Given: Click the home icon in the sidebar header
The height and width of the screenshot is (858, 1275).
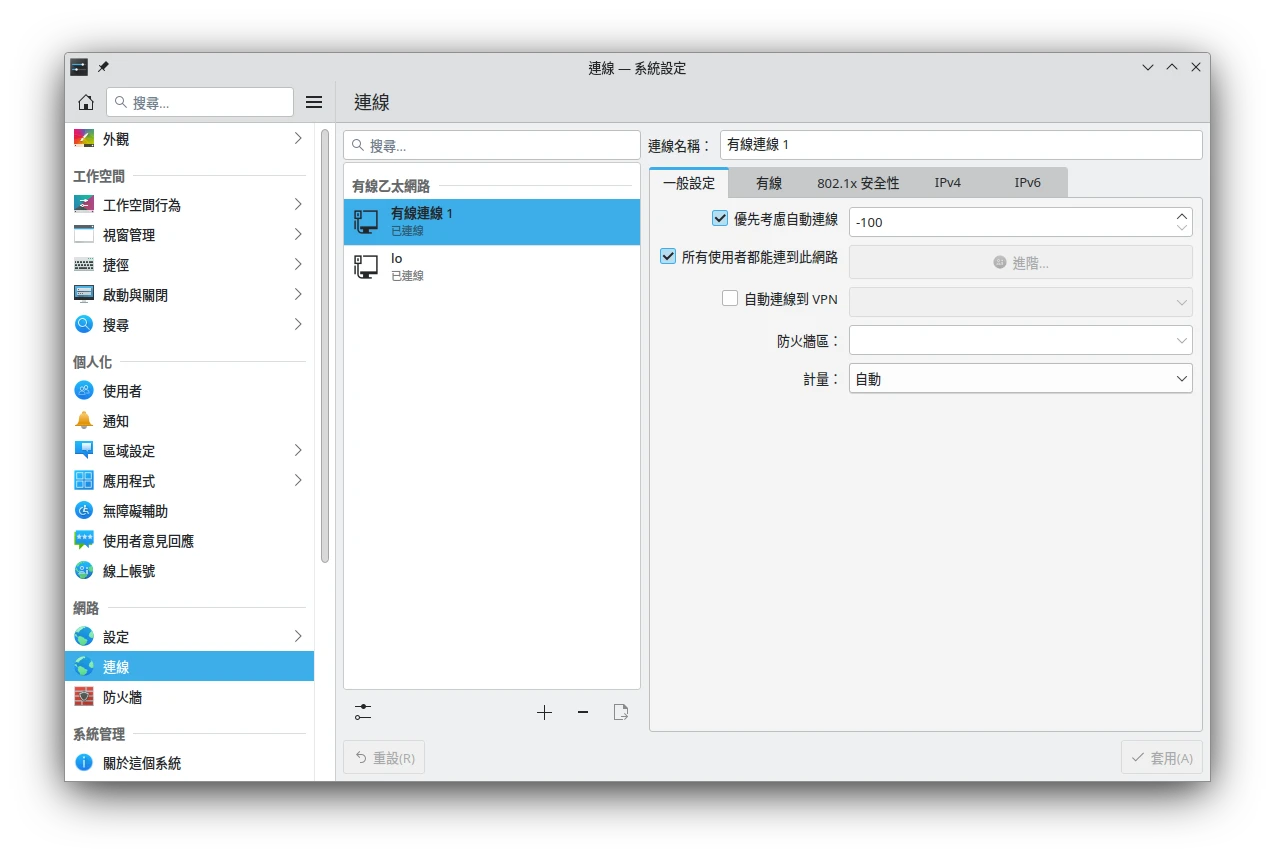Looking at the screenshot, I should (x=86, y=102).
